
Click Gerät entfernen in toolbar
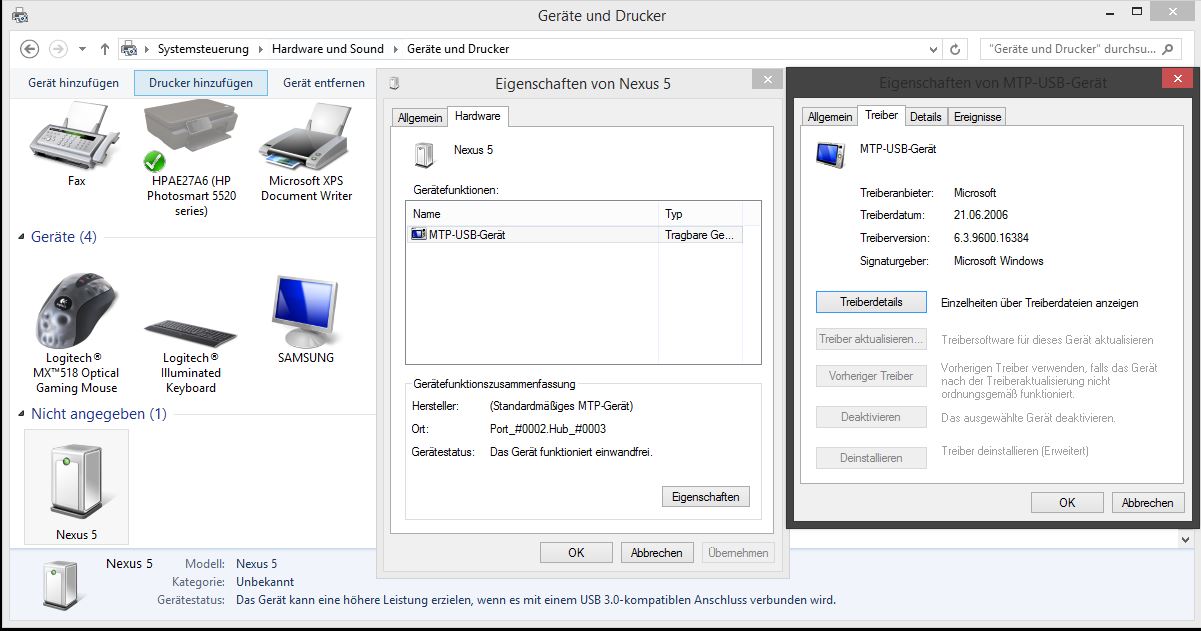point(324,83)
